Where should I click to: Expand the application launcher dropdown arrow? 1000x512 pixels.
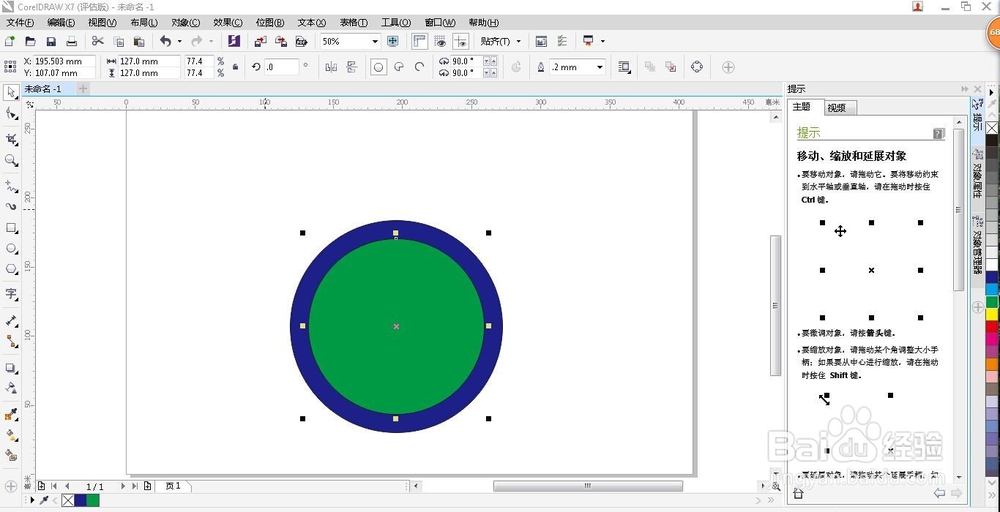pos(602,41)
